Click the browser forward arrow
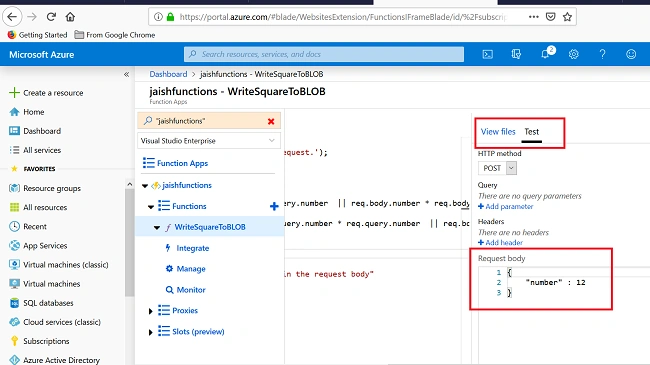The image size is (650, 365). point(32,17)
